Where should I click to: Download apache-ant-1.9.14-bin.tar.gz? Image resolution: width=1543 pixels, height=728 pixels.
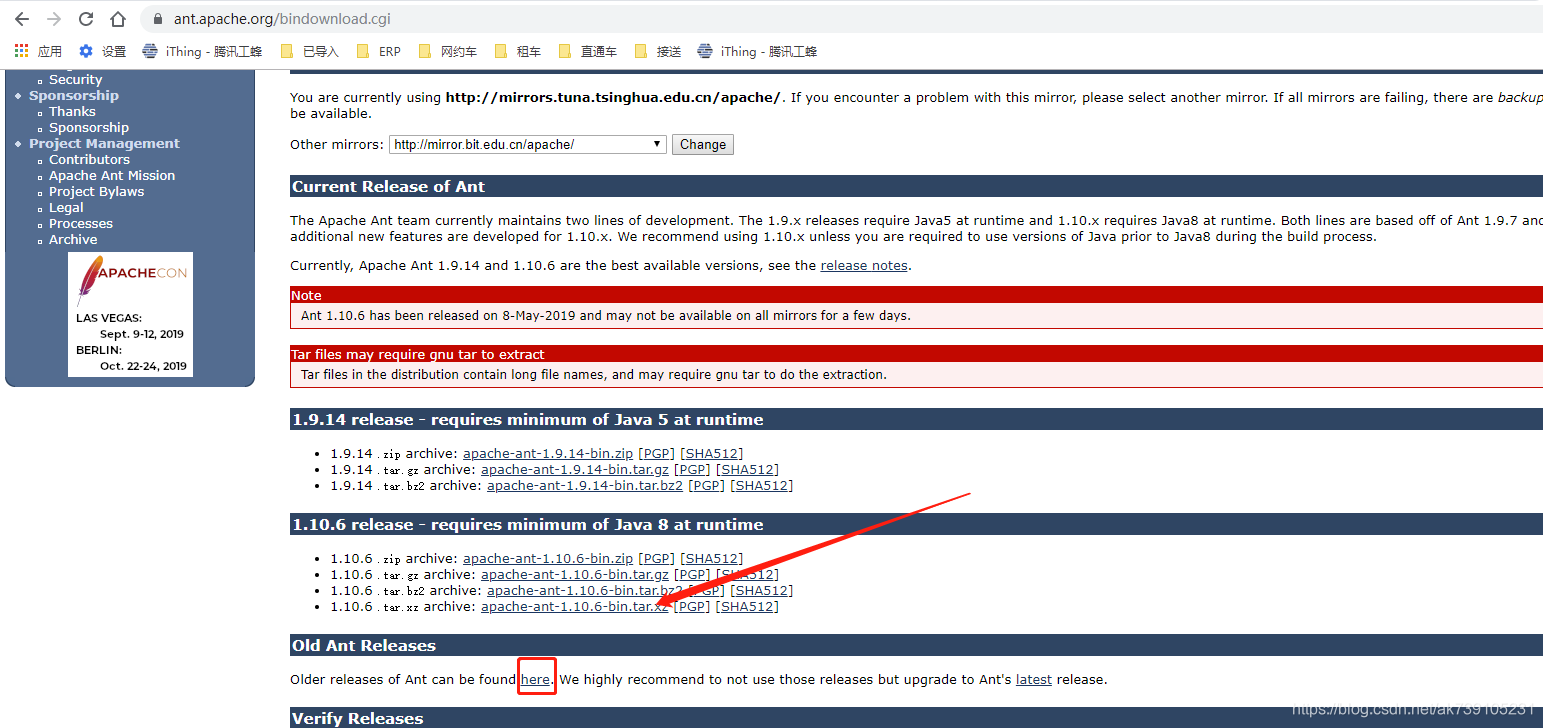[x=575, y=470]
